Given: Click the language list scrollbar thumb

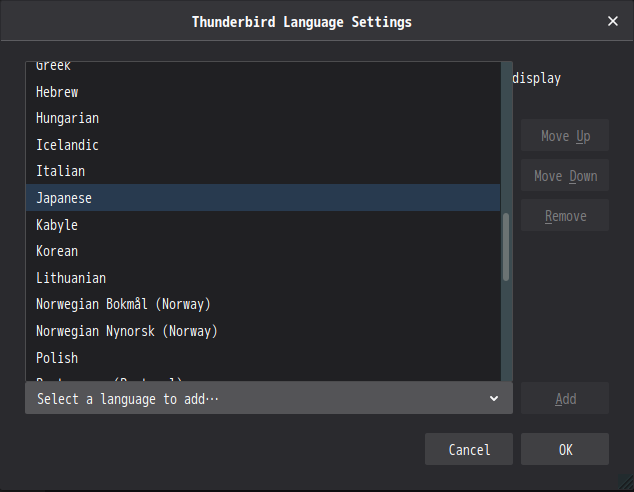Looking at the screenshot, I should coord(506,247).
